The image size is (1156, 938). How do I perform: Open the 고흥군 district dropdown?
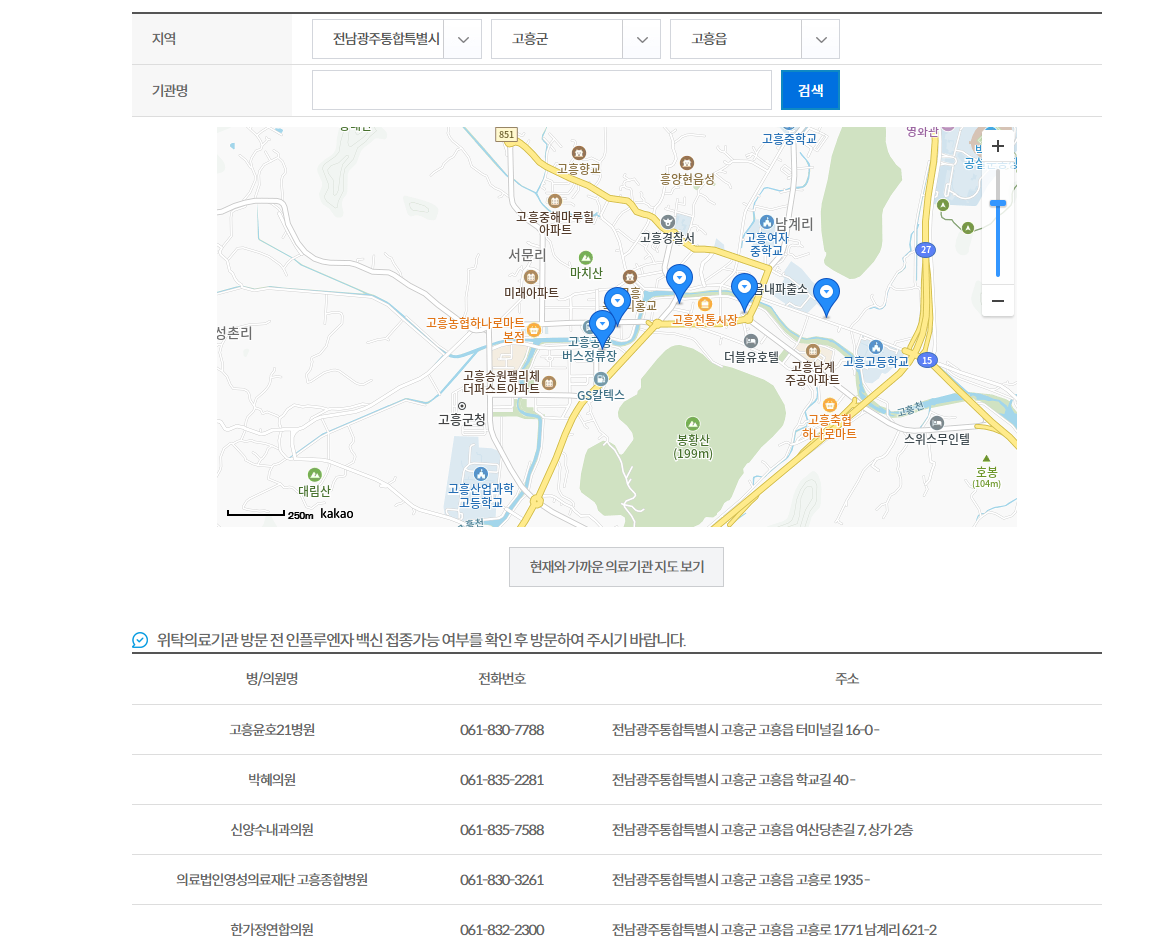click(x=575, y=39)
